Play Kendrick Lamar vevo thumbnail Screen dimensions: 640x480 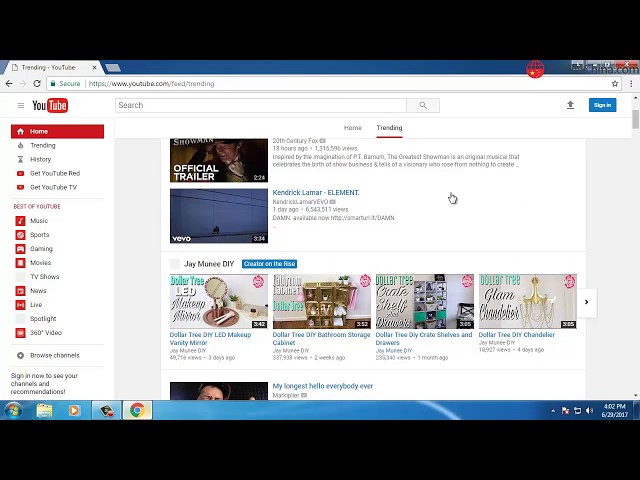[x=219, y=216]
